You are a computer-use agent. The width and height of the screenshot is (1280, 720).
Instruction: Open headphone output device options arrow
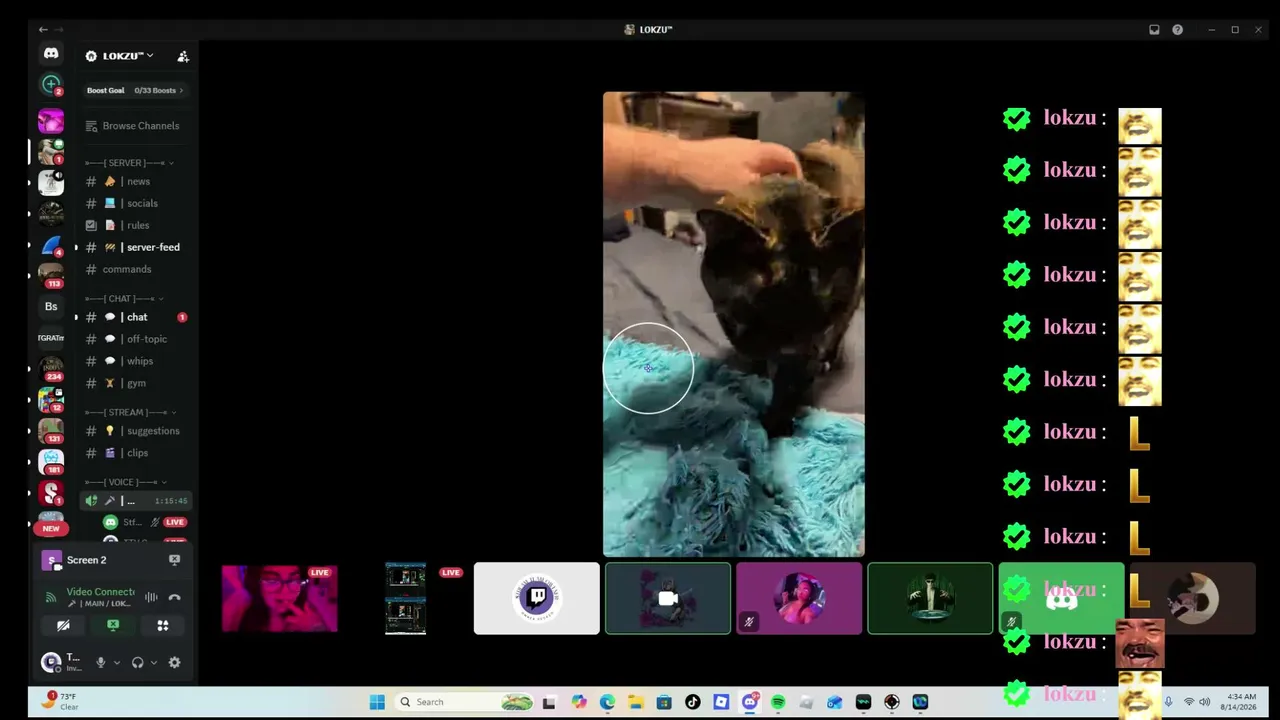(x=153, y=662)
